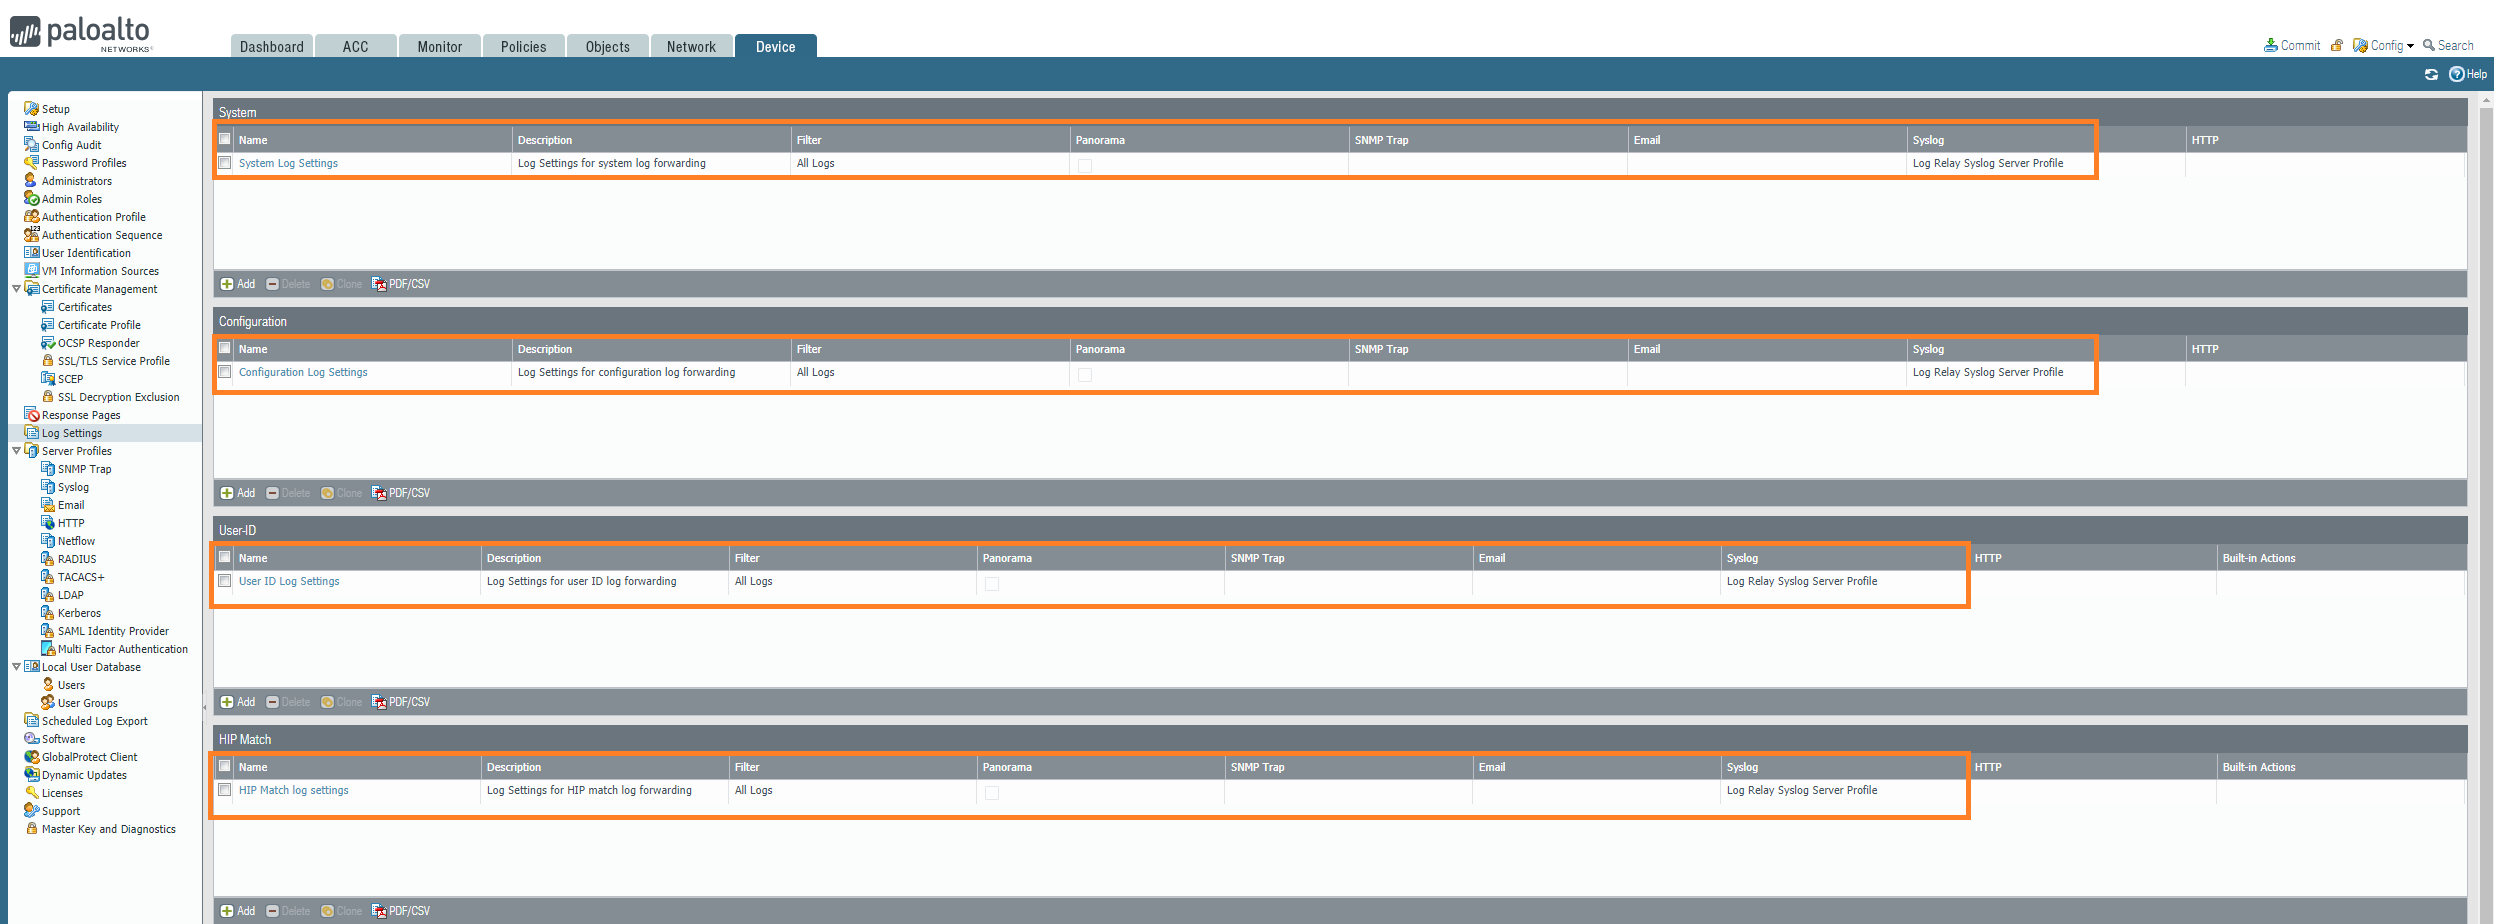Export PDF/CSV in the Configuration section
This screenshot has width=2494, height=924.
click(x=401, y=494)
